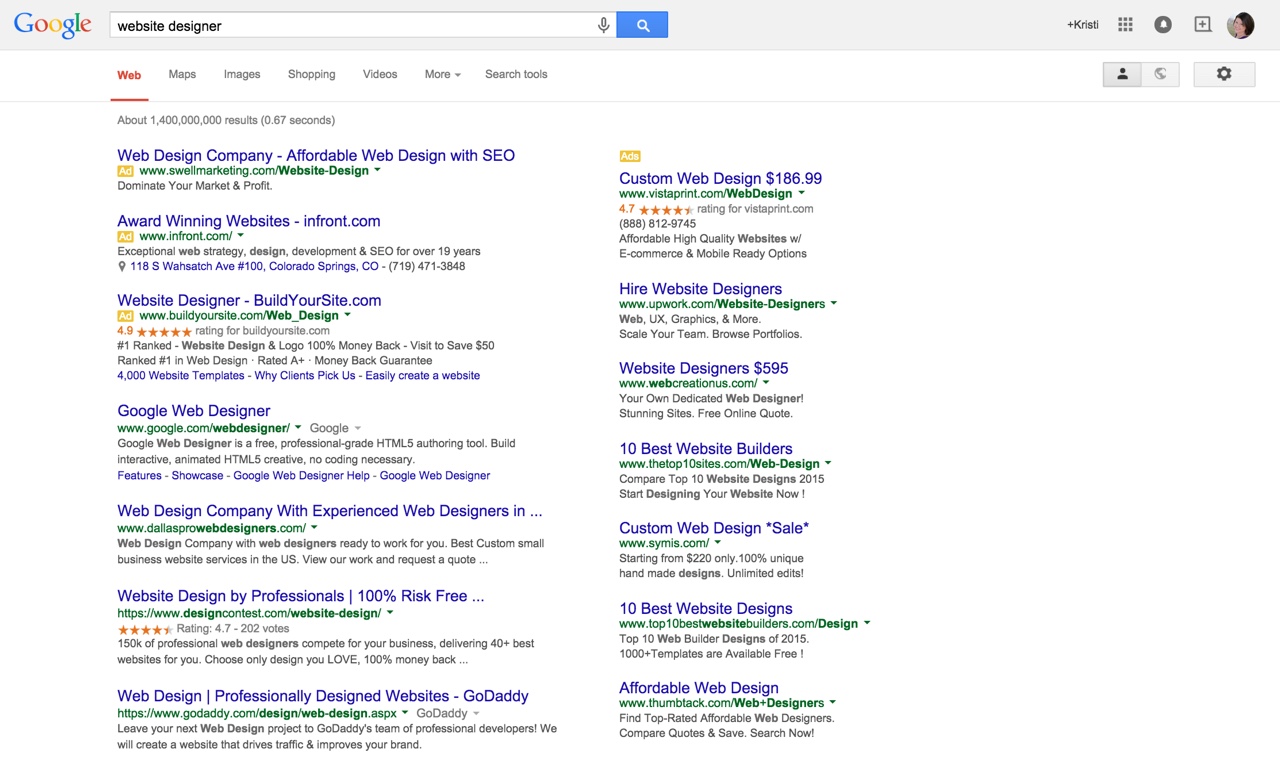Click Ad badge beside swellmarketing.com

[x=125, y=171]
